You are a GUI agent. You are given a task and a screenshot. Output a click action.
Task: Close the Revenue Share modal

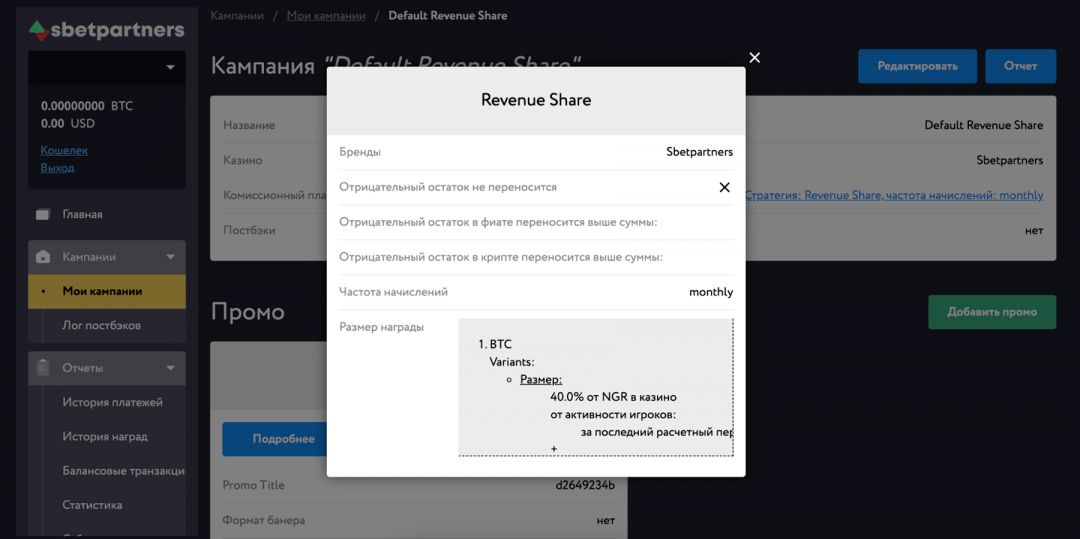point(754,58)
